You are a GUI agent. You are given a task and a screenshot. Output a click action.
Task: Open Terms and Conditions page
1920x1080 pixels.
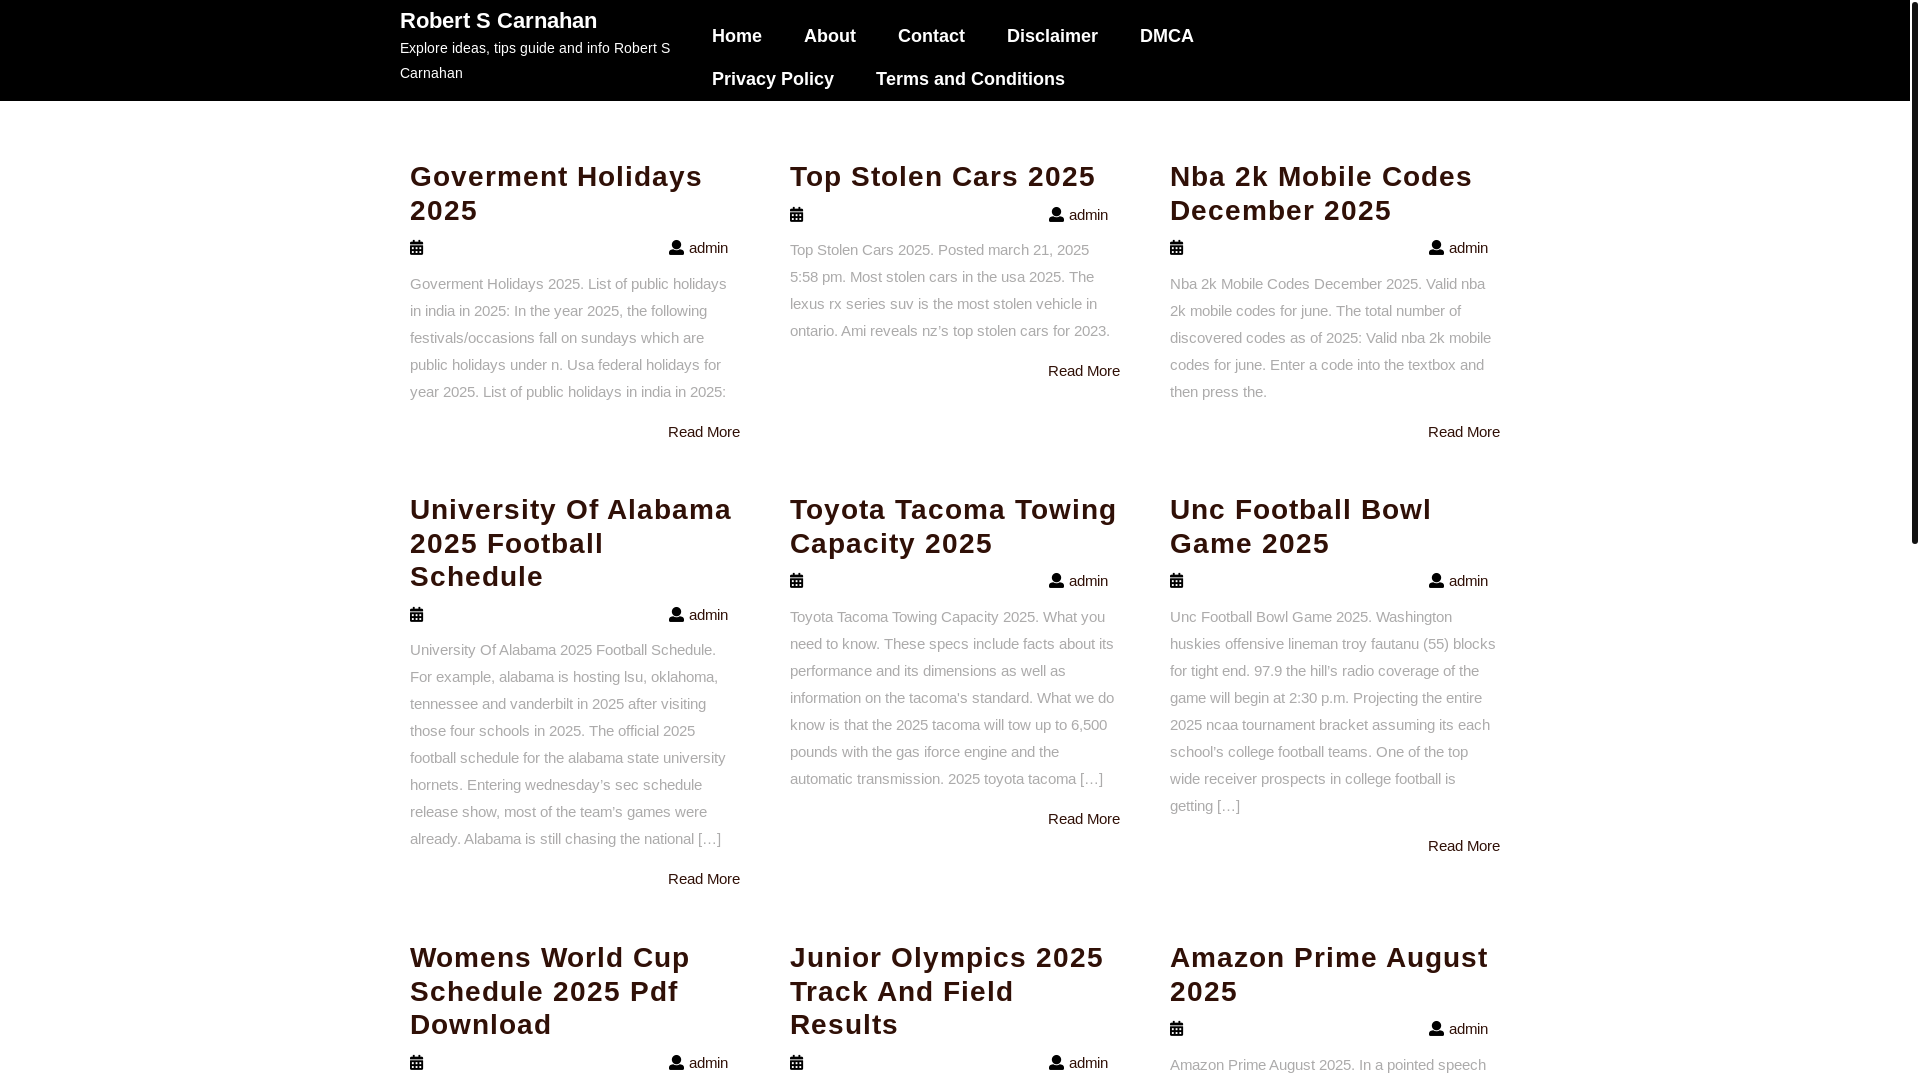click(970, 79)
